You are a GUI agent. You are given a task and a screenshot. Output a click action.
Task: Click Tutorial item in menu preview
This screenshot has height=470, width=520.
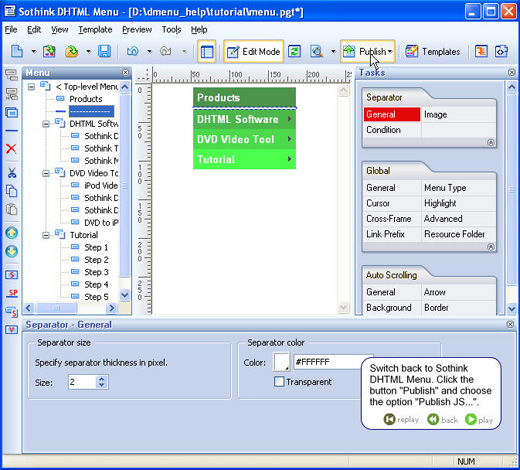click(244, 159)
